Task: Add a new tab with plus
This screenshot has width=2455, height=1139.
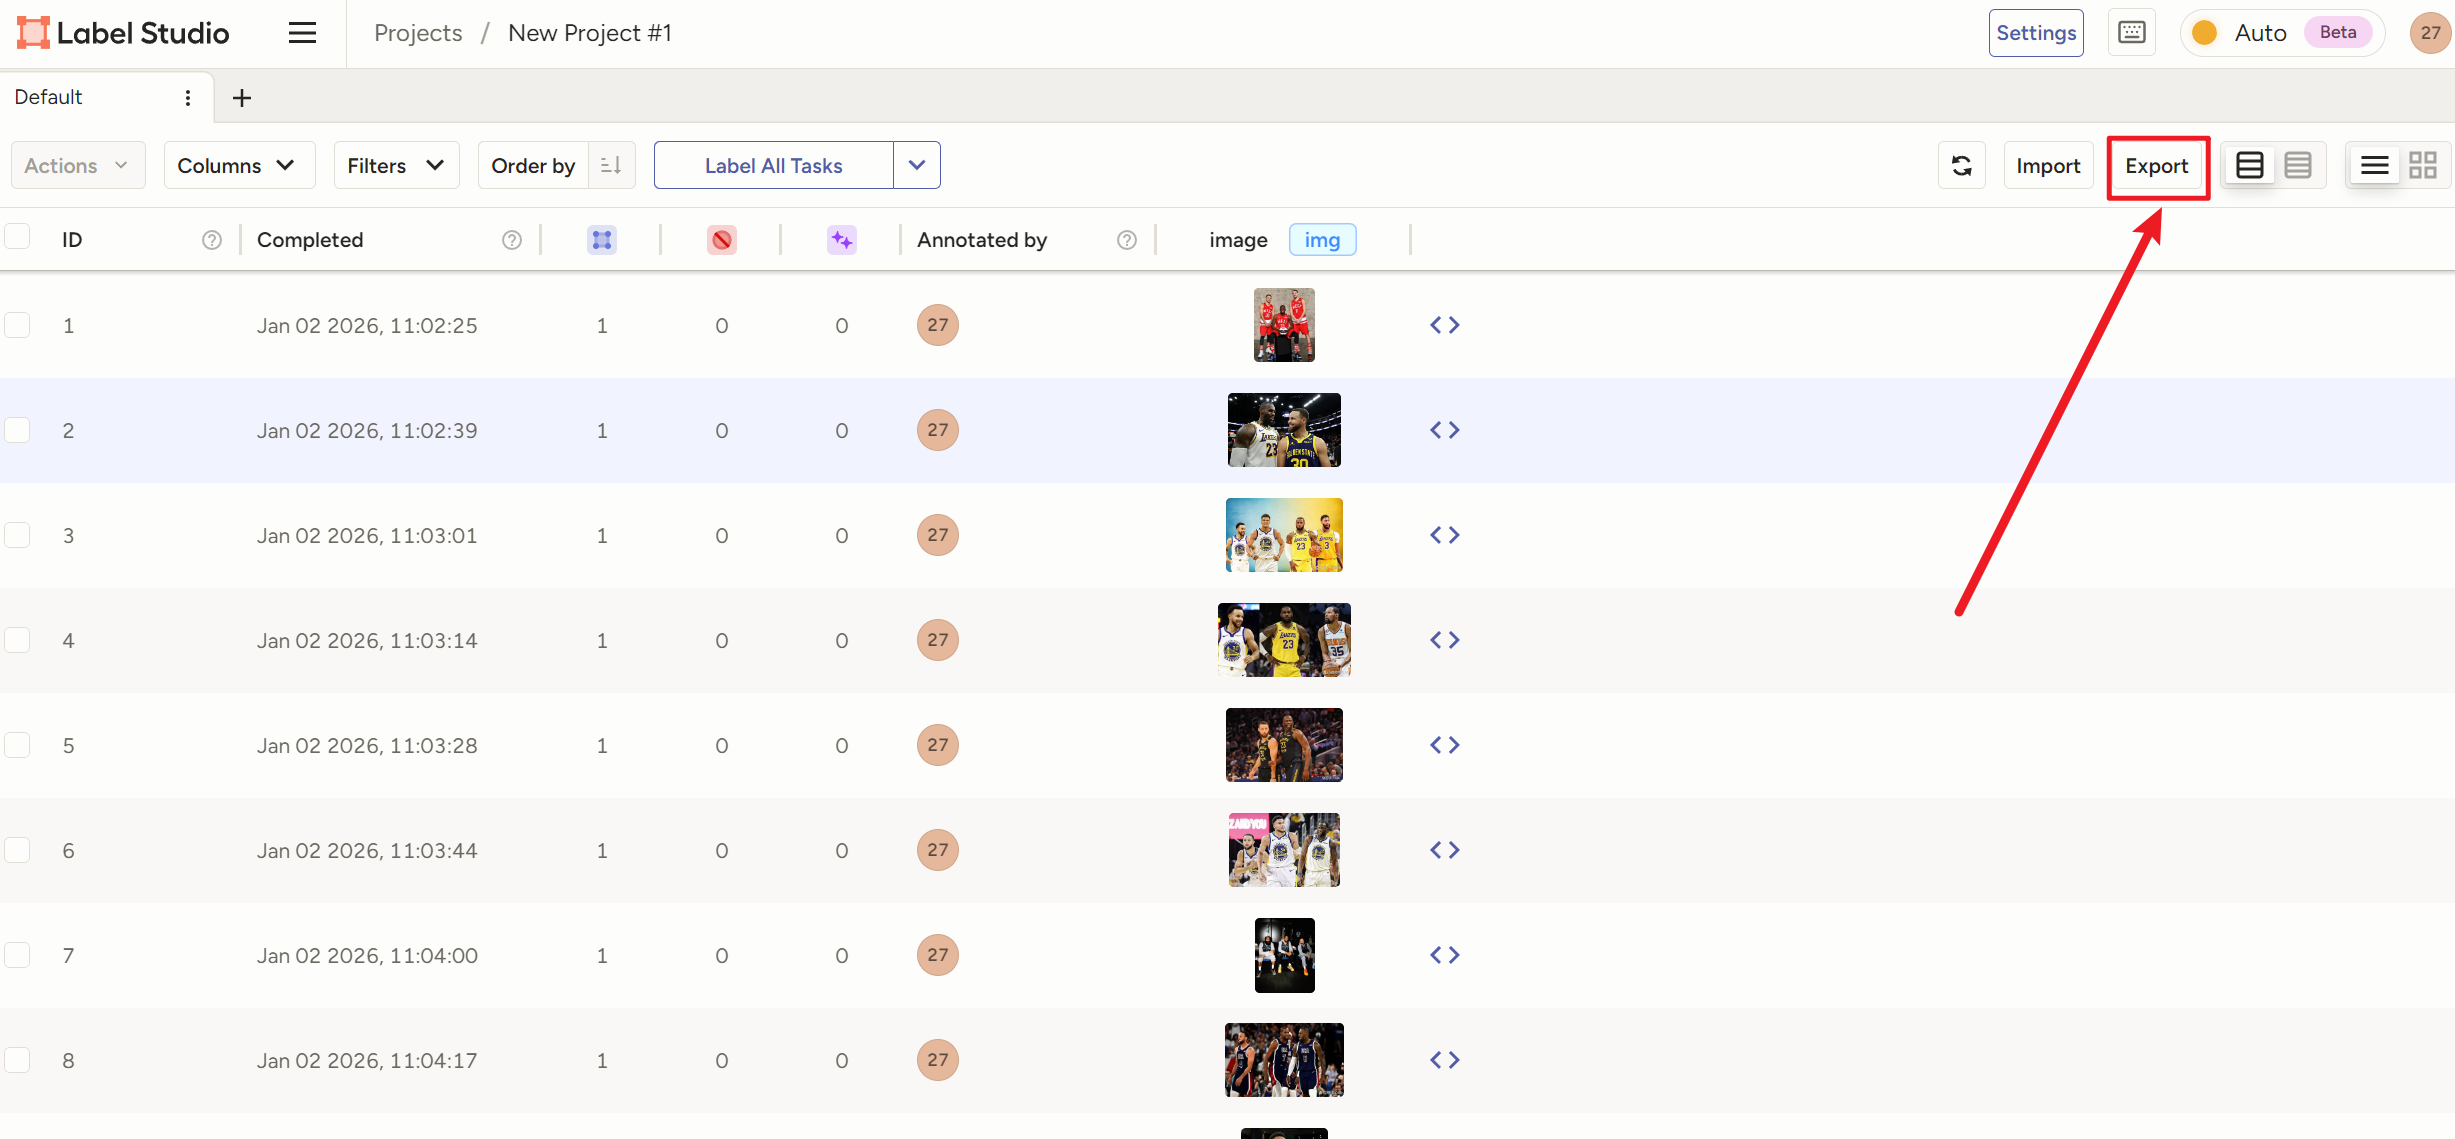Action: [x=241, y=97]
